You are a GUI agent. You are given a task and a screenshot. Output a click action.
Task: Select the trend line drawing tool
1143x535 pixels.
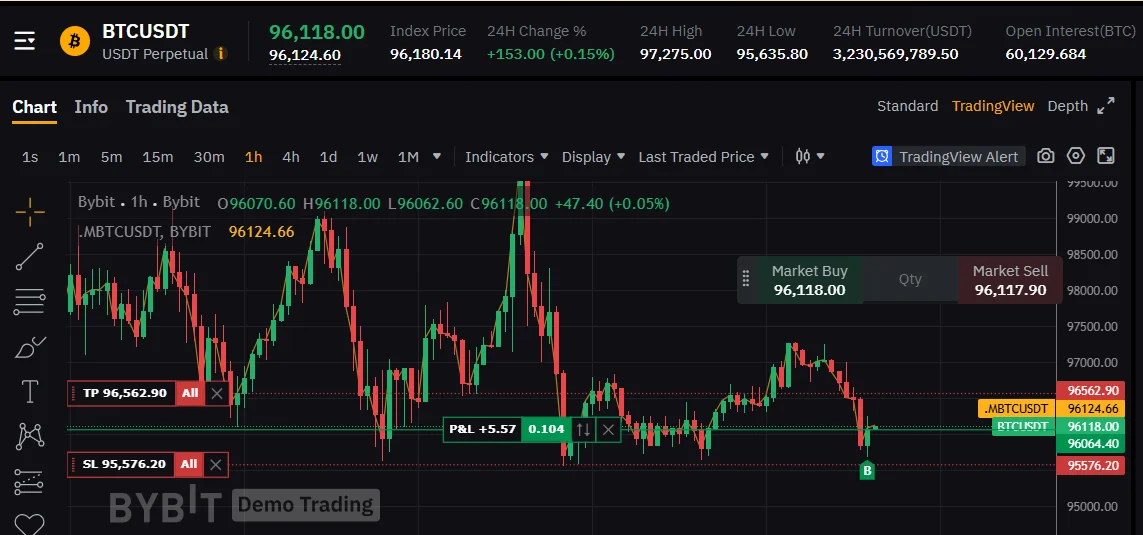(29, 257)
